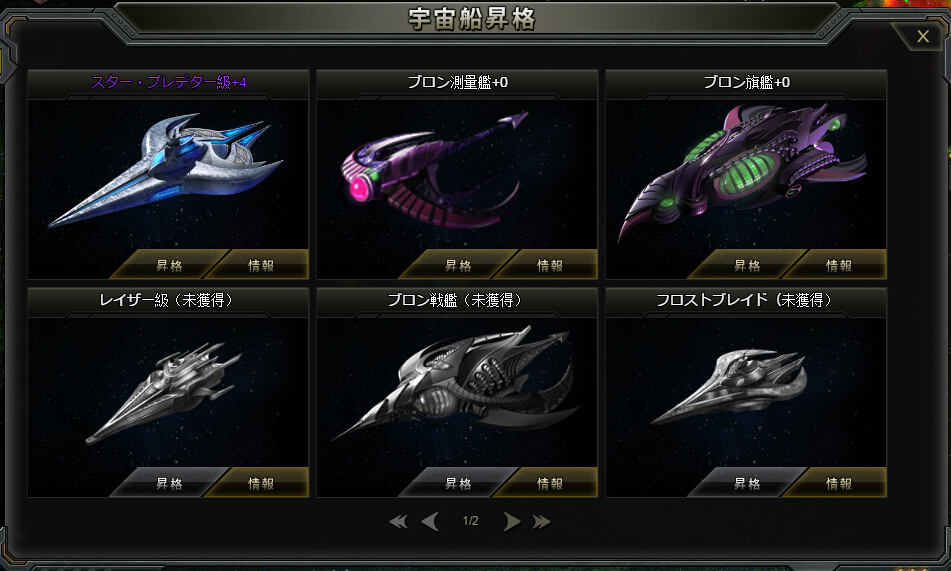Jump to last page double arrow
The height and width of the screenshot is (571, 951).
click(541, 521)
